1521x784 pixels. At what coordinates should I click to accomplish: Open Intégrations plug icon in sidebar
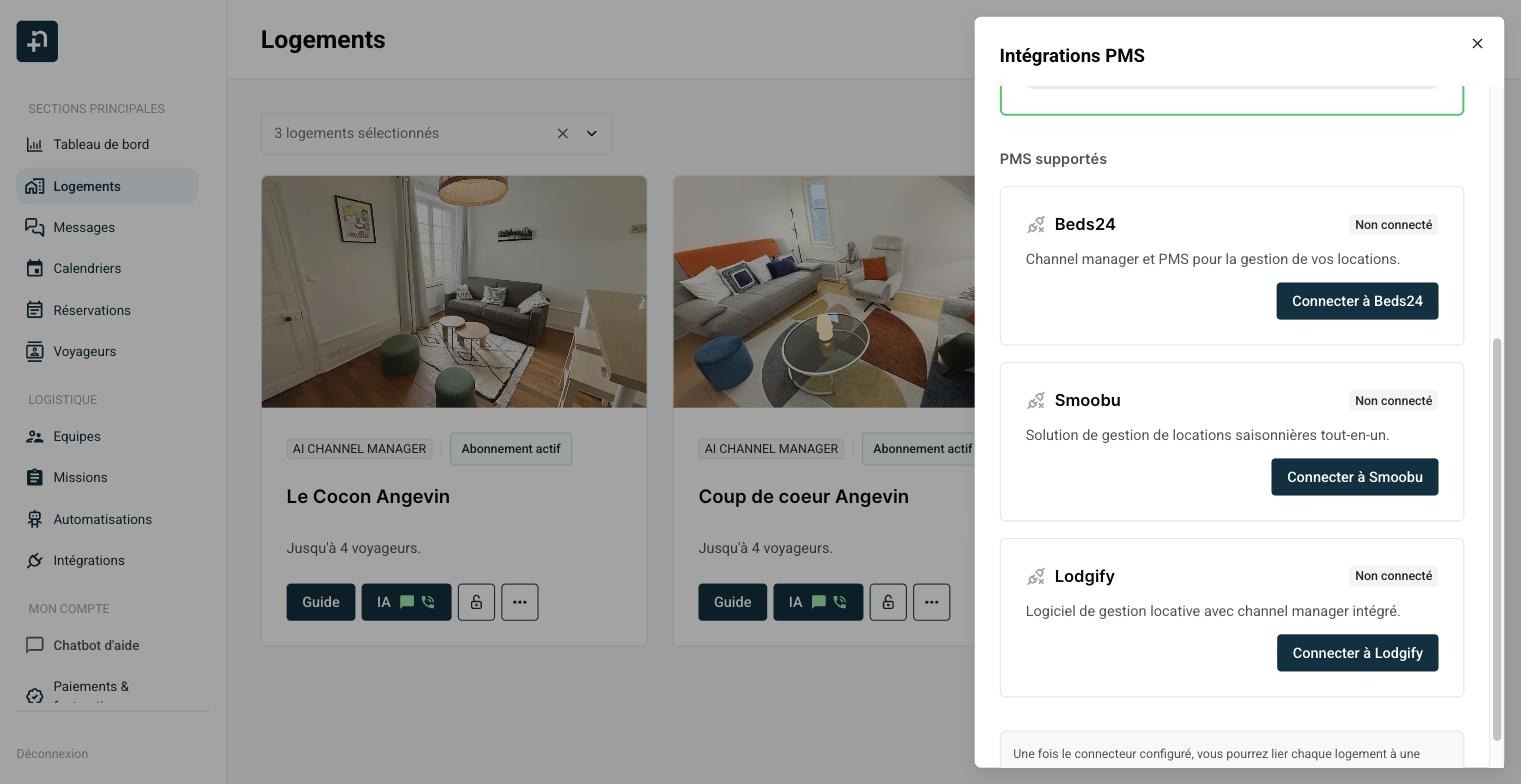tap(35, 561)
